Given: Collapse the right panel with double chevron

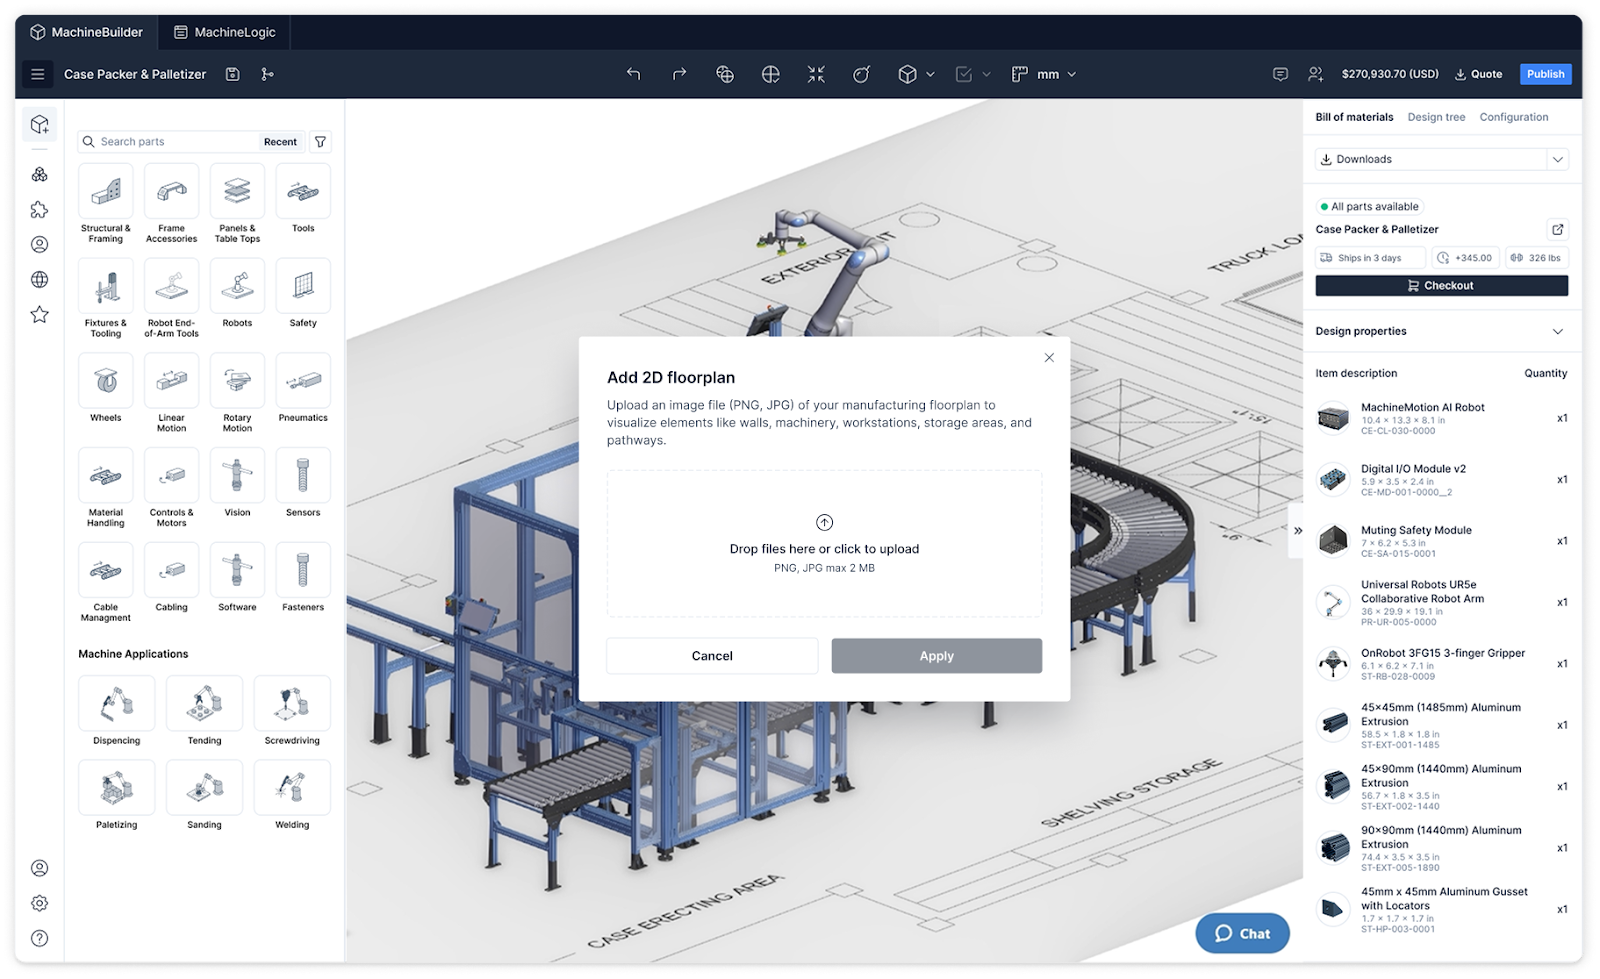Looking at the screenshot, I should coord(1297,531).
